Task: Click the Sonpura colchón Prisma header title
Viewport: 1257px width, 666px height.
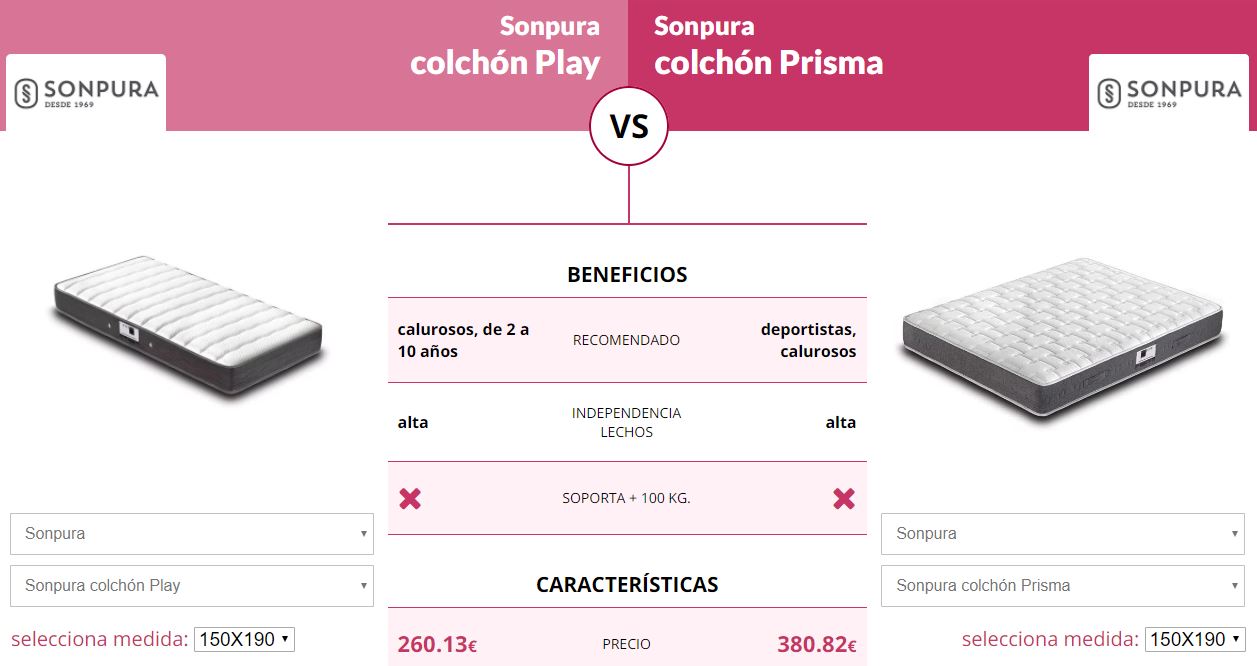Action: point(768,46)
